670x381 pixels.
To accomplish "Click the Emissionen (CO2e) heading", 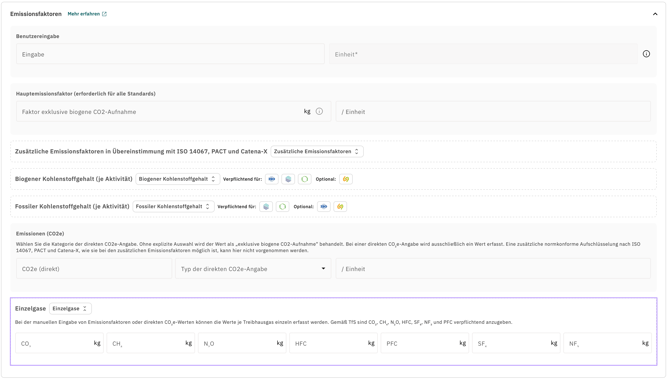I will (x=40, y=234).
